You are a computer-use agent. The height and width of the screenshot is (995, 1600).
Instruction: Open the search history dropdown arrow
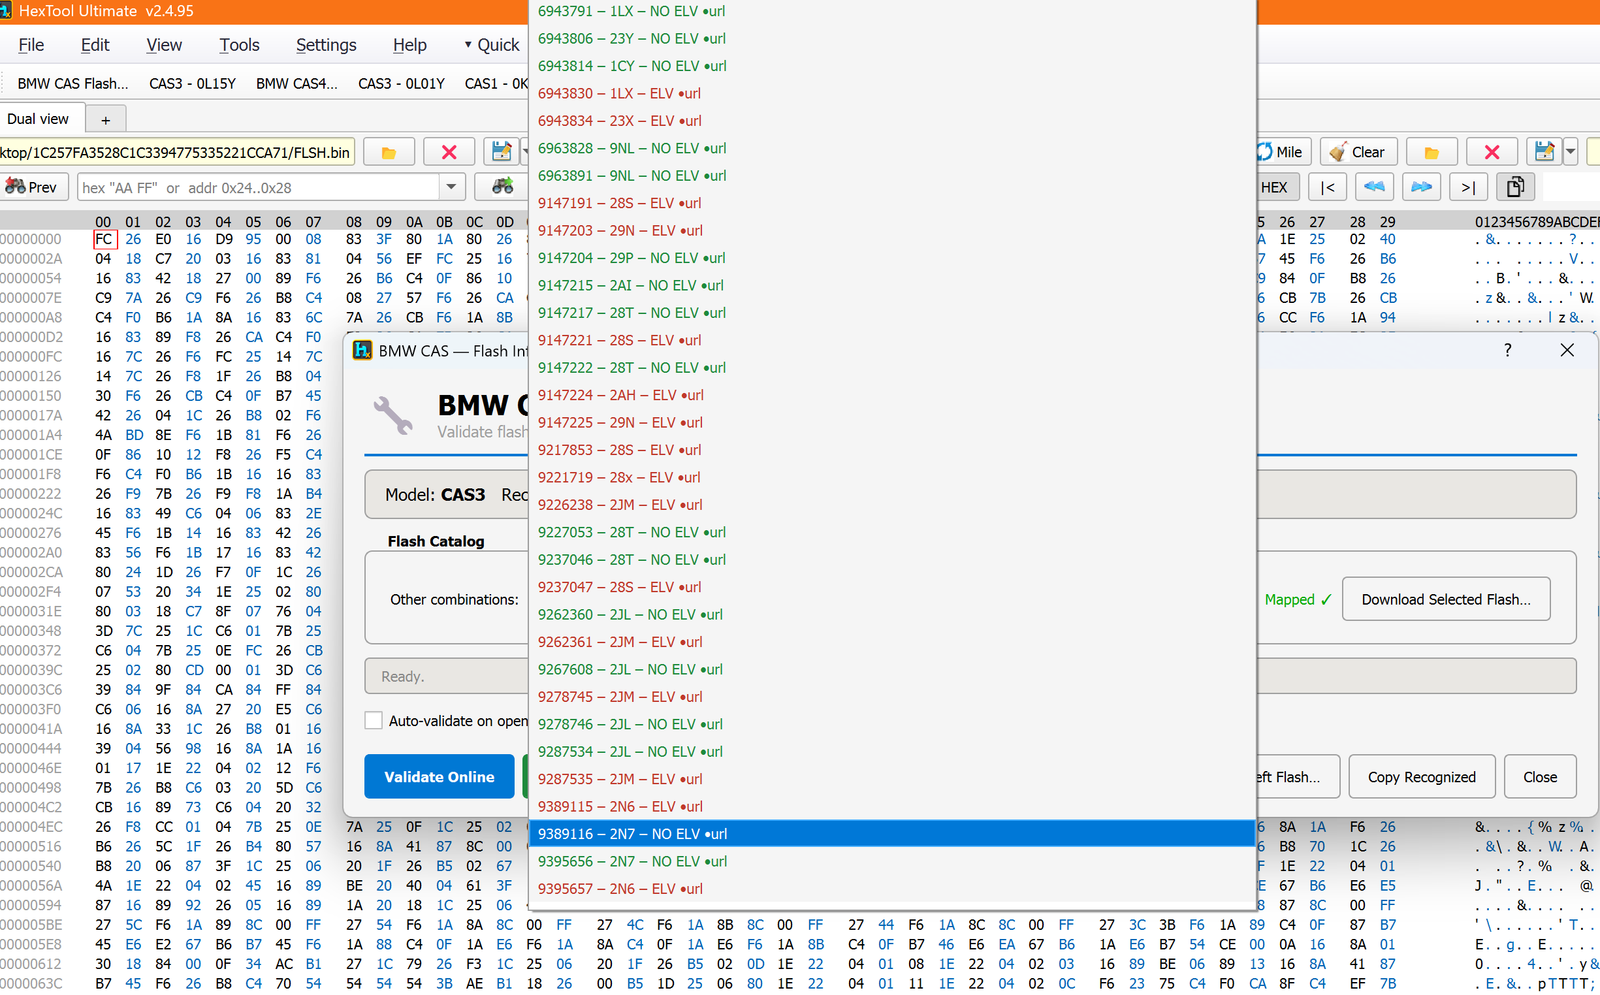[452, 187]
